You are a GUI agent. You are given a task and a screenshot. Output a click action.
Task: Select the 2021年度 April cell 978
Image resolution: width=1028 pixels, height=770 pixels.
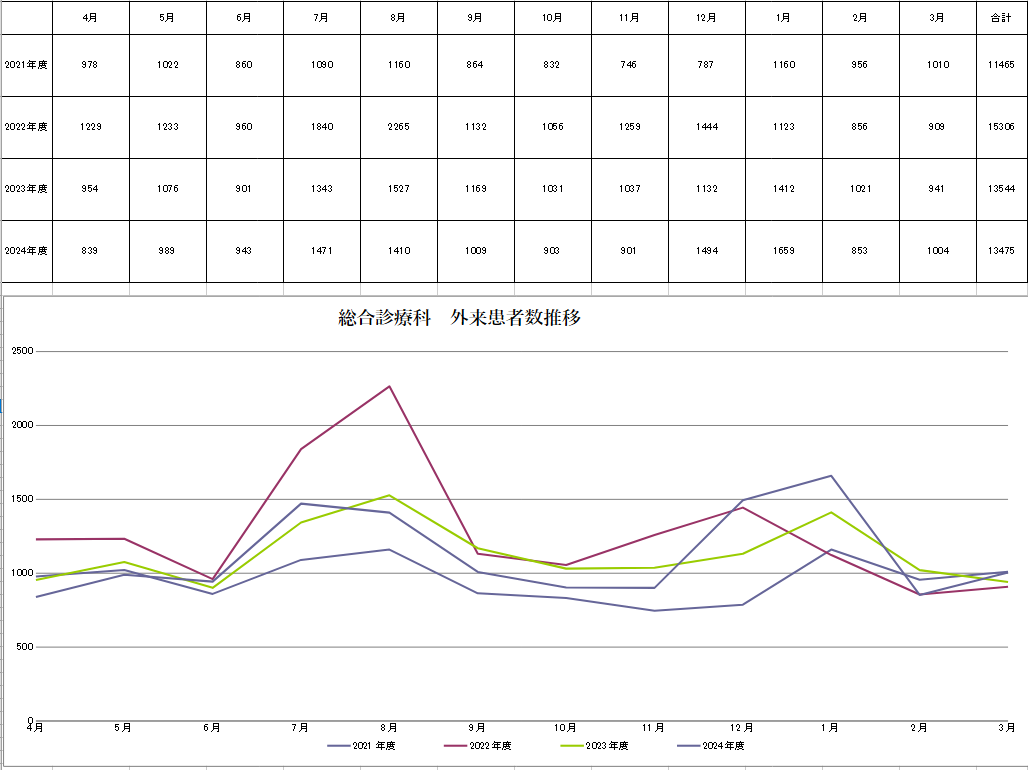[91, 65]
